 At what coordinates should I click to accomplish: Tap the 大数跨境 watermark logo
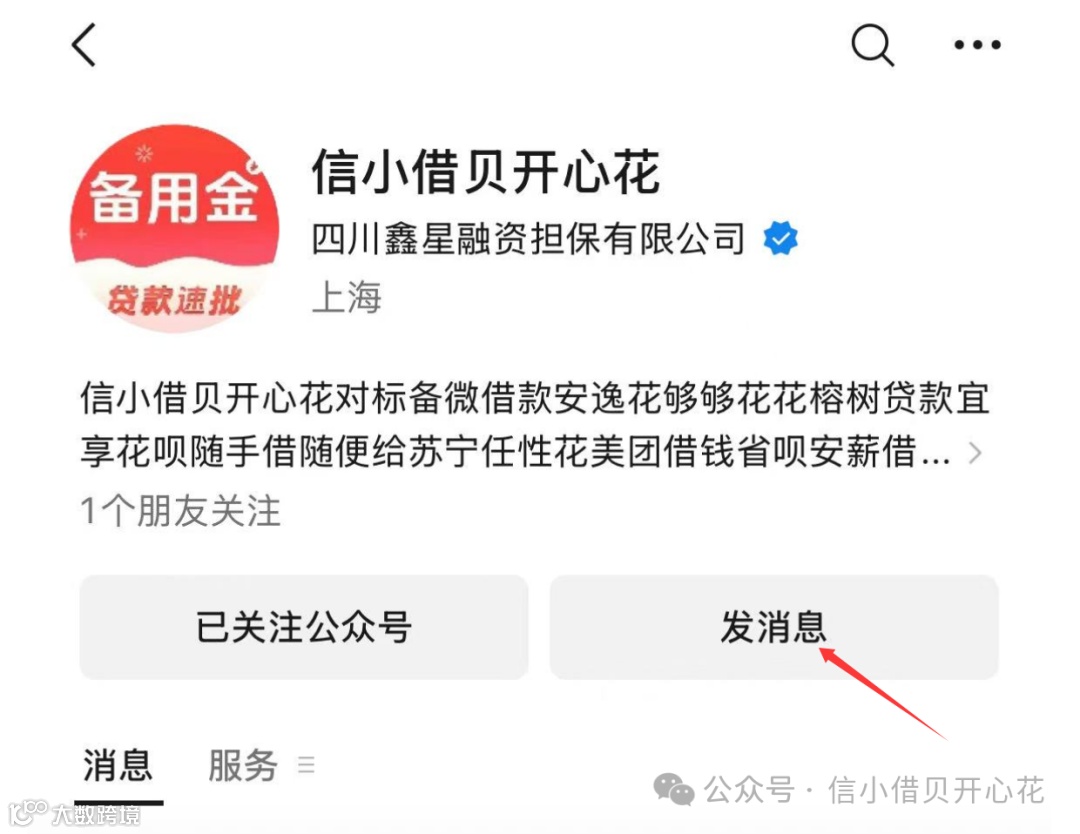[75, 814]
